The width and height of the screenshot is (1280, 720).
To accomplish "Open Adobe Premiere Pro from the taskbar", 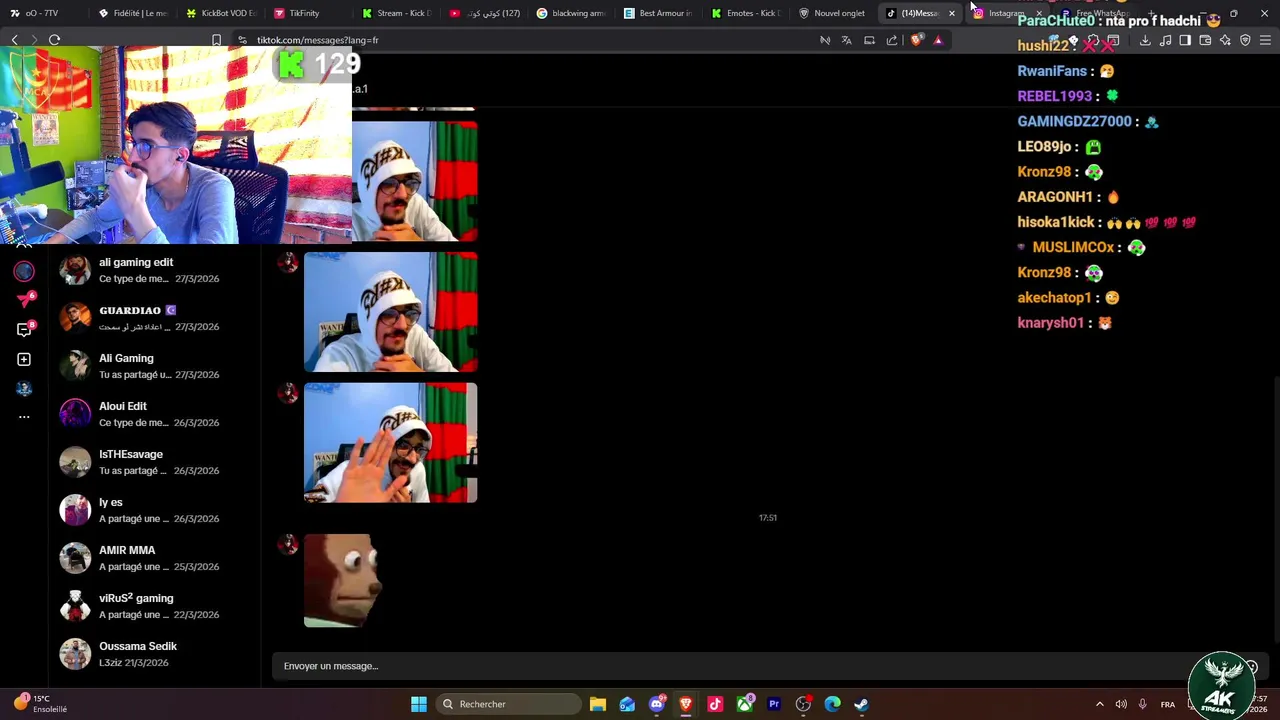I will 774,704.
